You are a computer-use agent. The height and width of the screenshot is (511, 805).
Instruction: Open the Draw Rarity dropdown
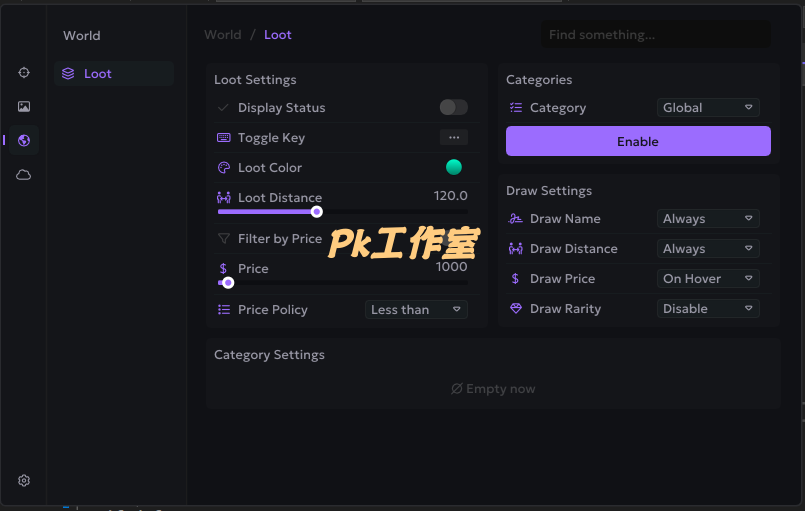[x=708, y=308]
